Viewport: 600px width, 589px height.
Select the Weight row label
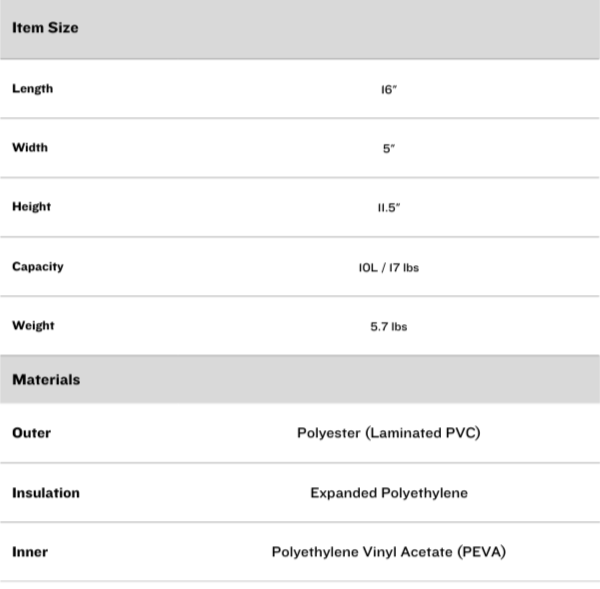coord(33,325)
